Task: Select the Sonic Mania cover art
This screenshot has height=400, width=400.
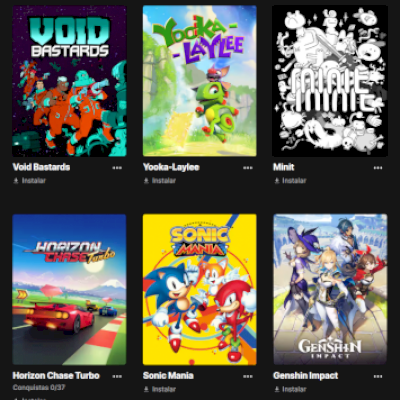Action: click(200, 289)
